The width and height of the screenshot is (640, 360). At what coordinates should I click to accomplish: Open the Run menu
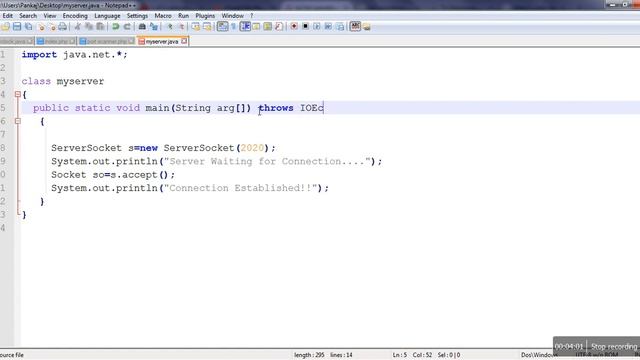[184, 16]
